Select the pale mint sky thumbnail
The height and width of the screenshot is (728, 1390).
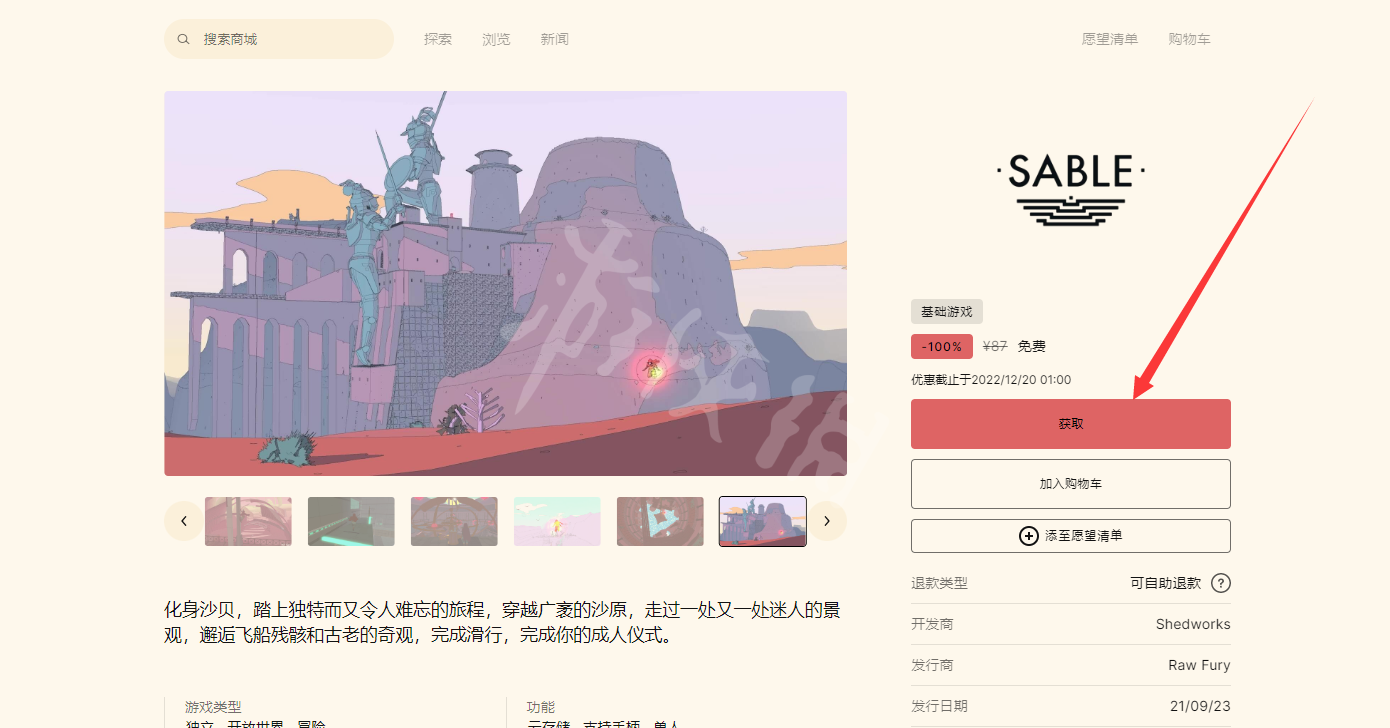pos(557,522)
